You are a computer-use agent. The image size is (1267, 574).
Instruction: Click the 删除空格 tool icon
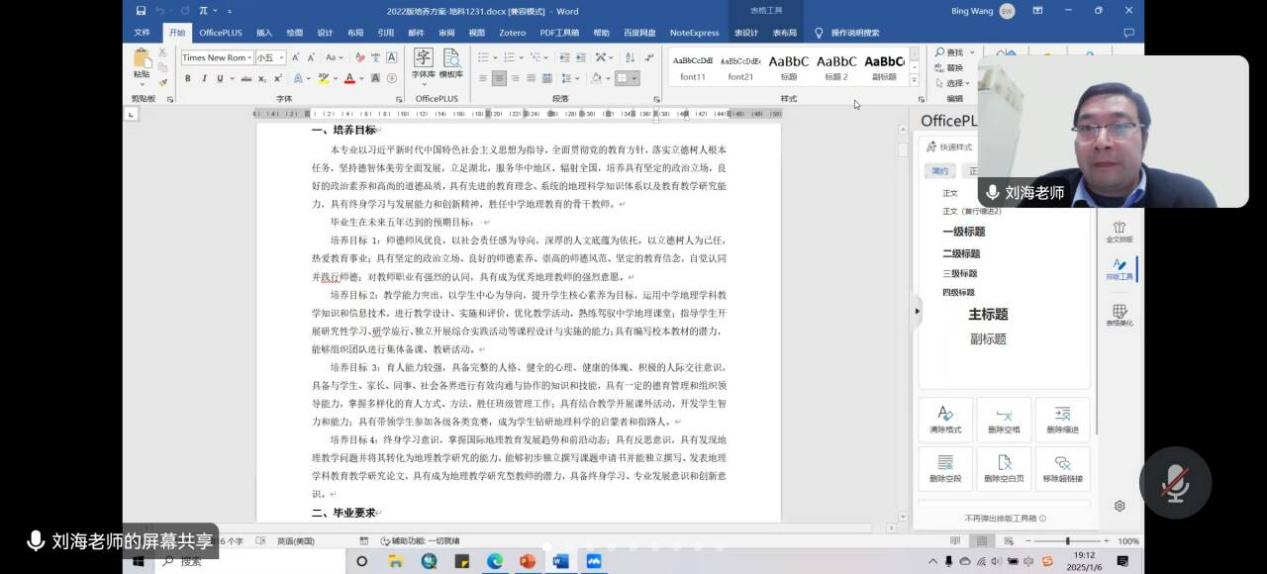click(x=1004, y=420)
